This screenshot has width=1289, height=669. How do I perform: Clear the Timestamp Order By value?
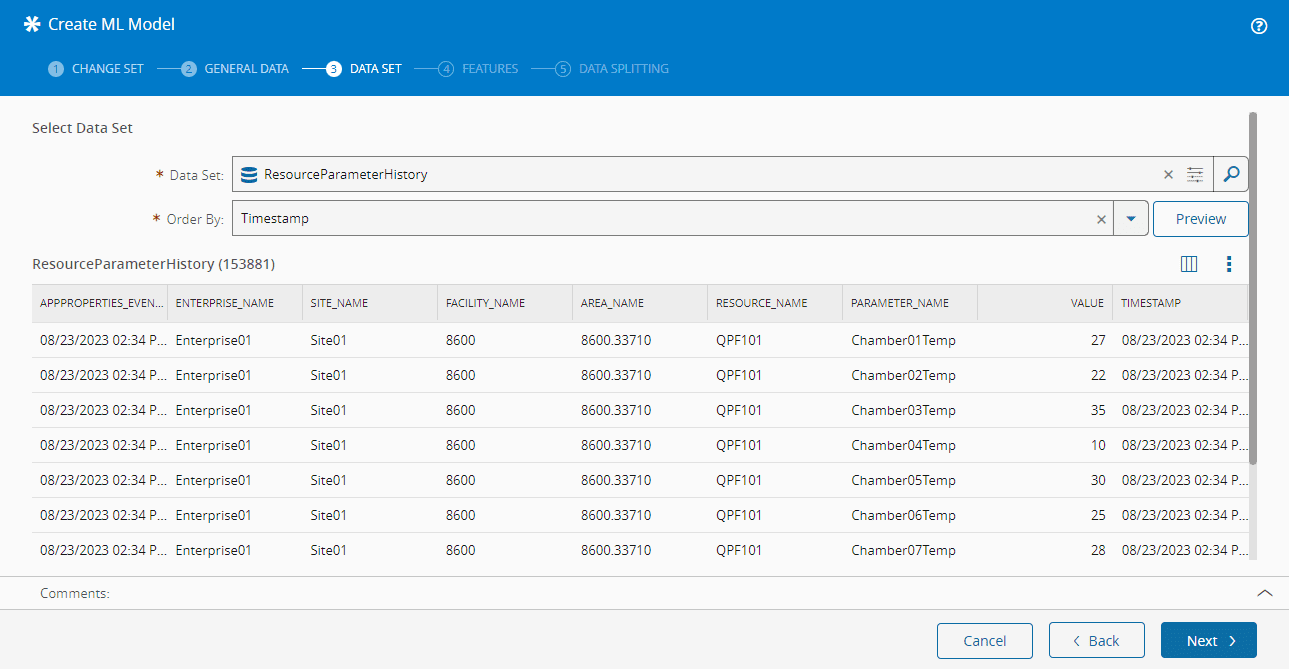1101,219
